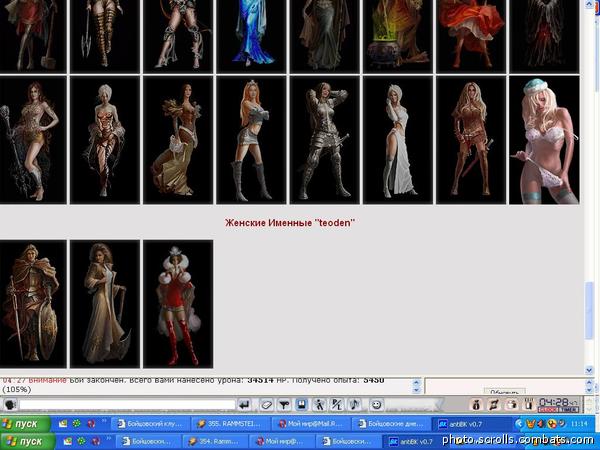Screen dimensions: 600x450
Task: Select the red Santa outfit avatar
Action: click(178, 304)
